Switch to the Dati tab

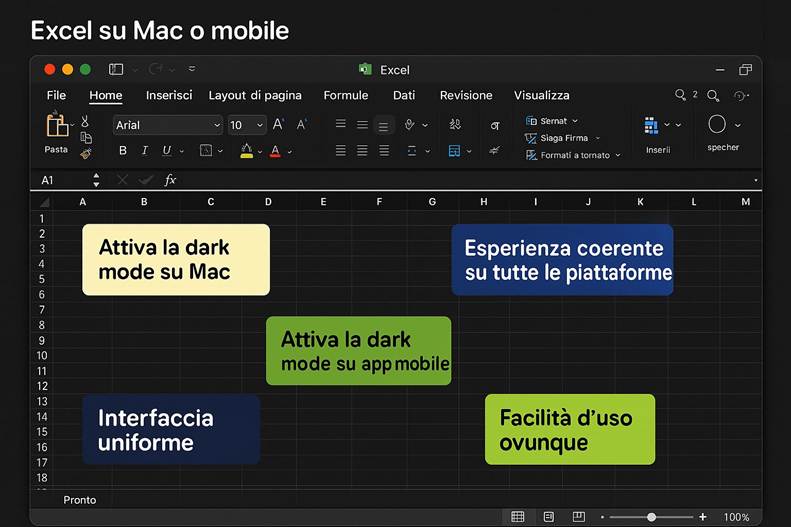(x=404, y=95)
